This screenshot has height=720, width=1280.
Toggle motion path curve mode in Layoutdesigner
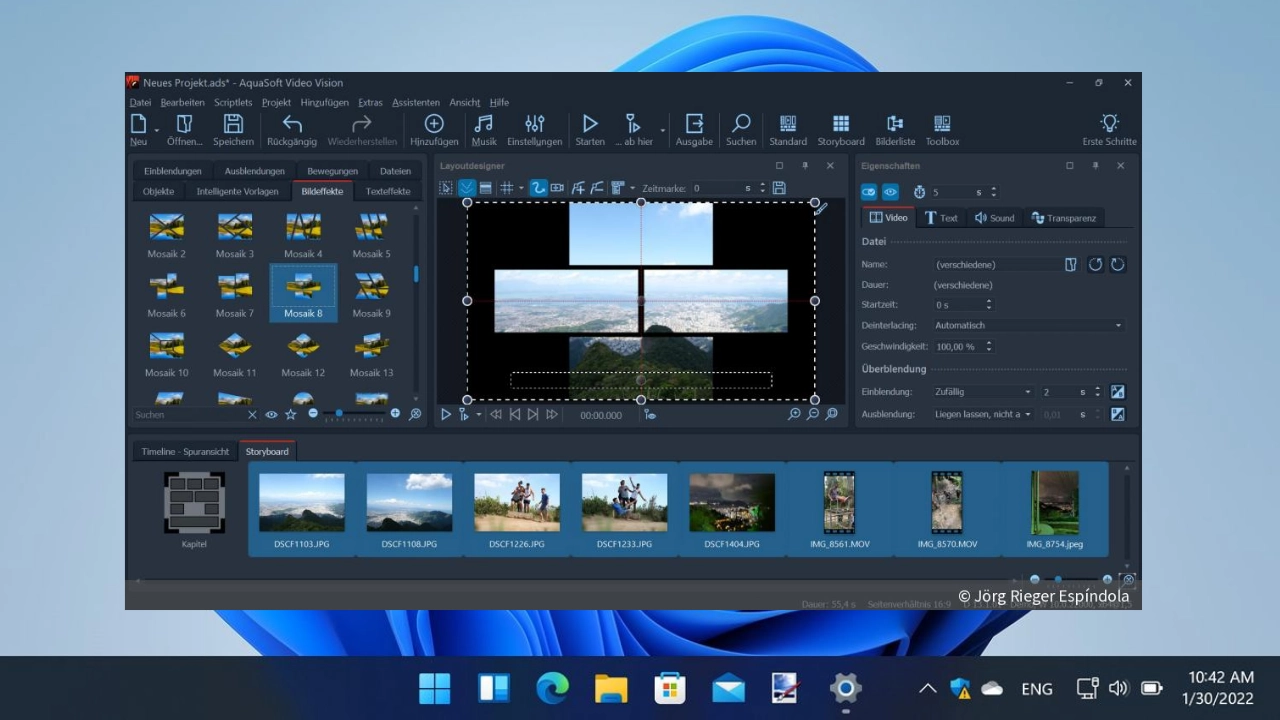[x=538, y=188]
